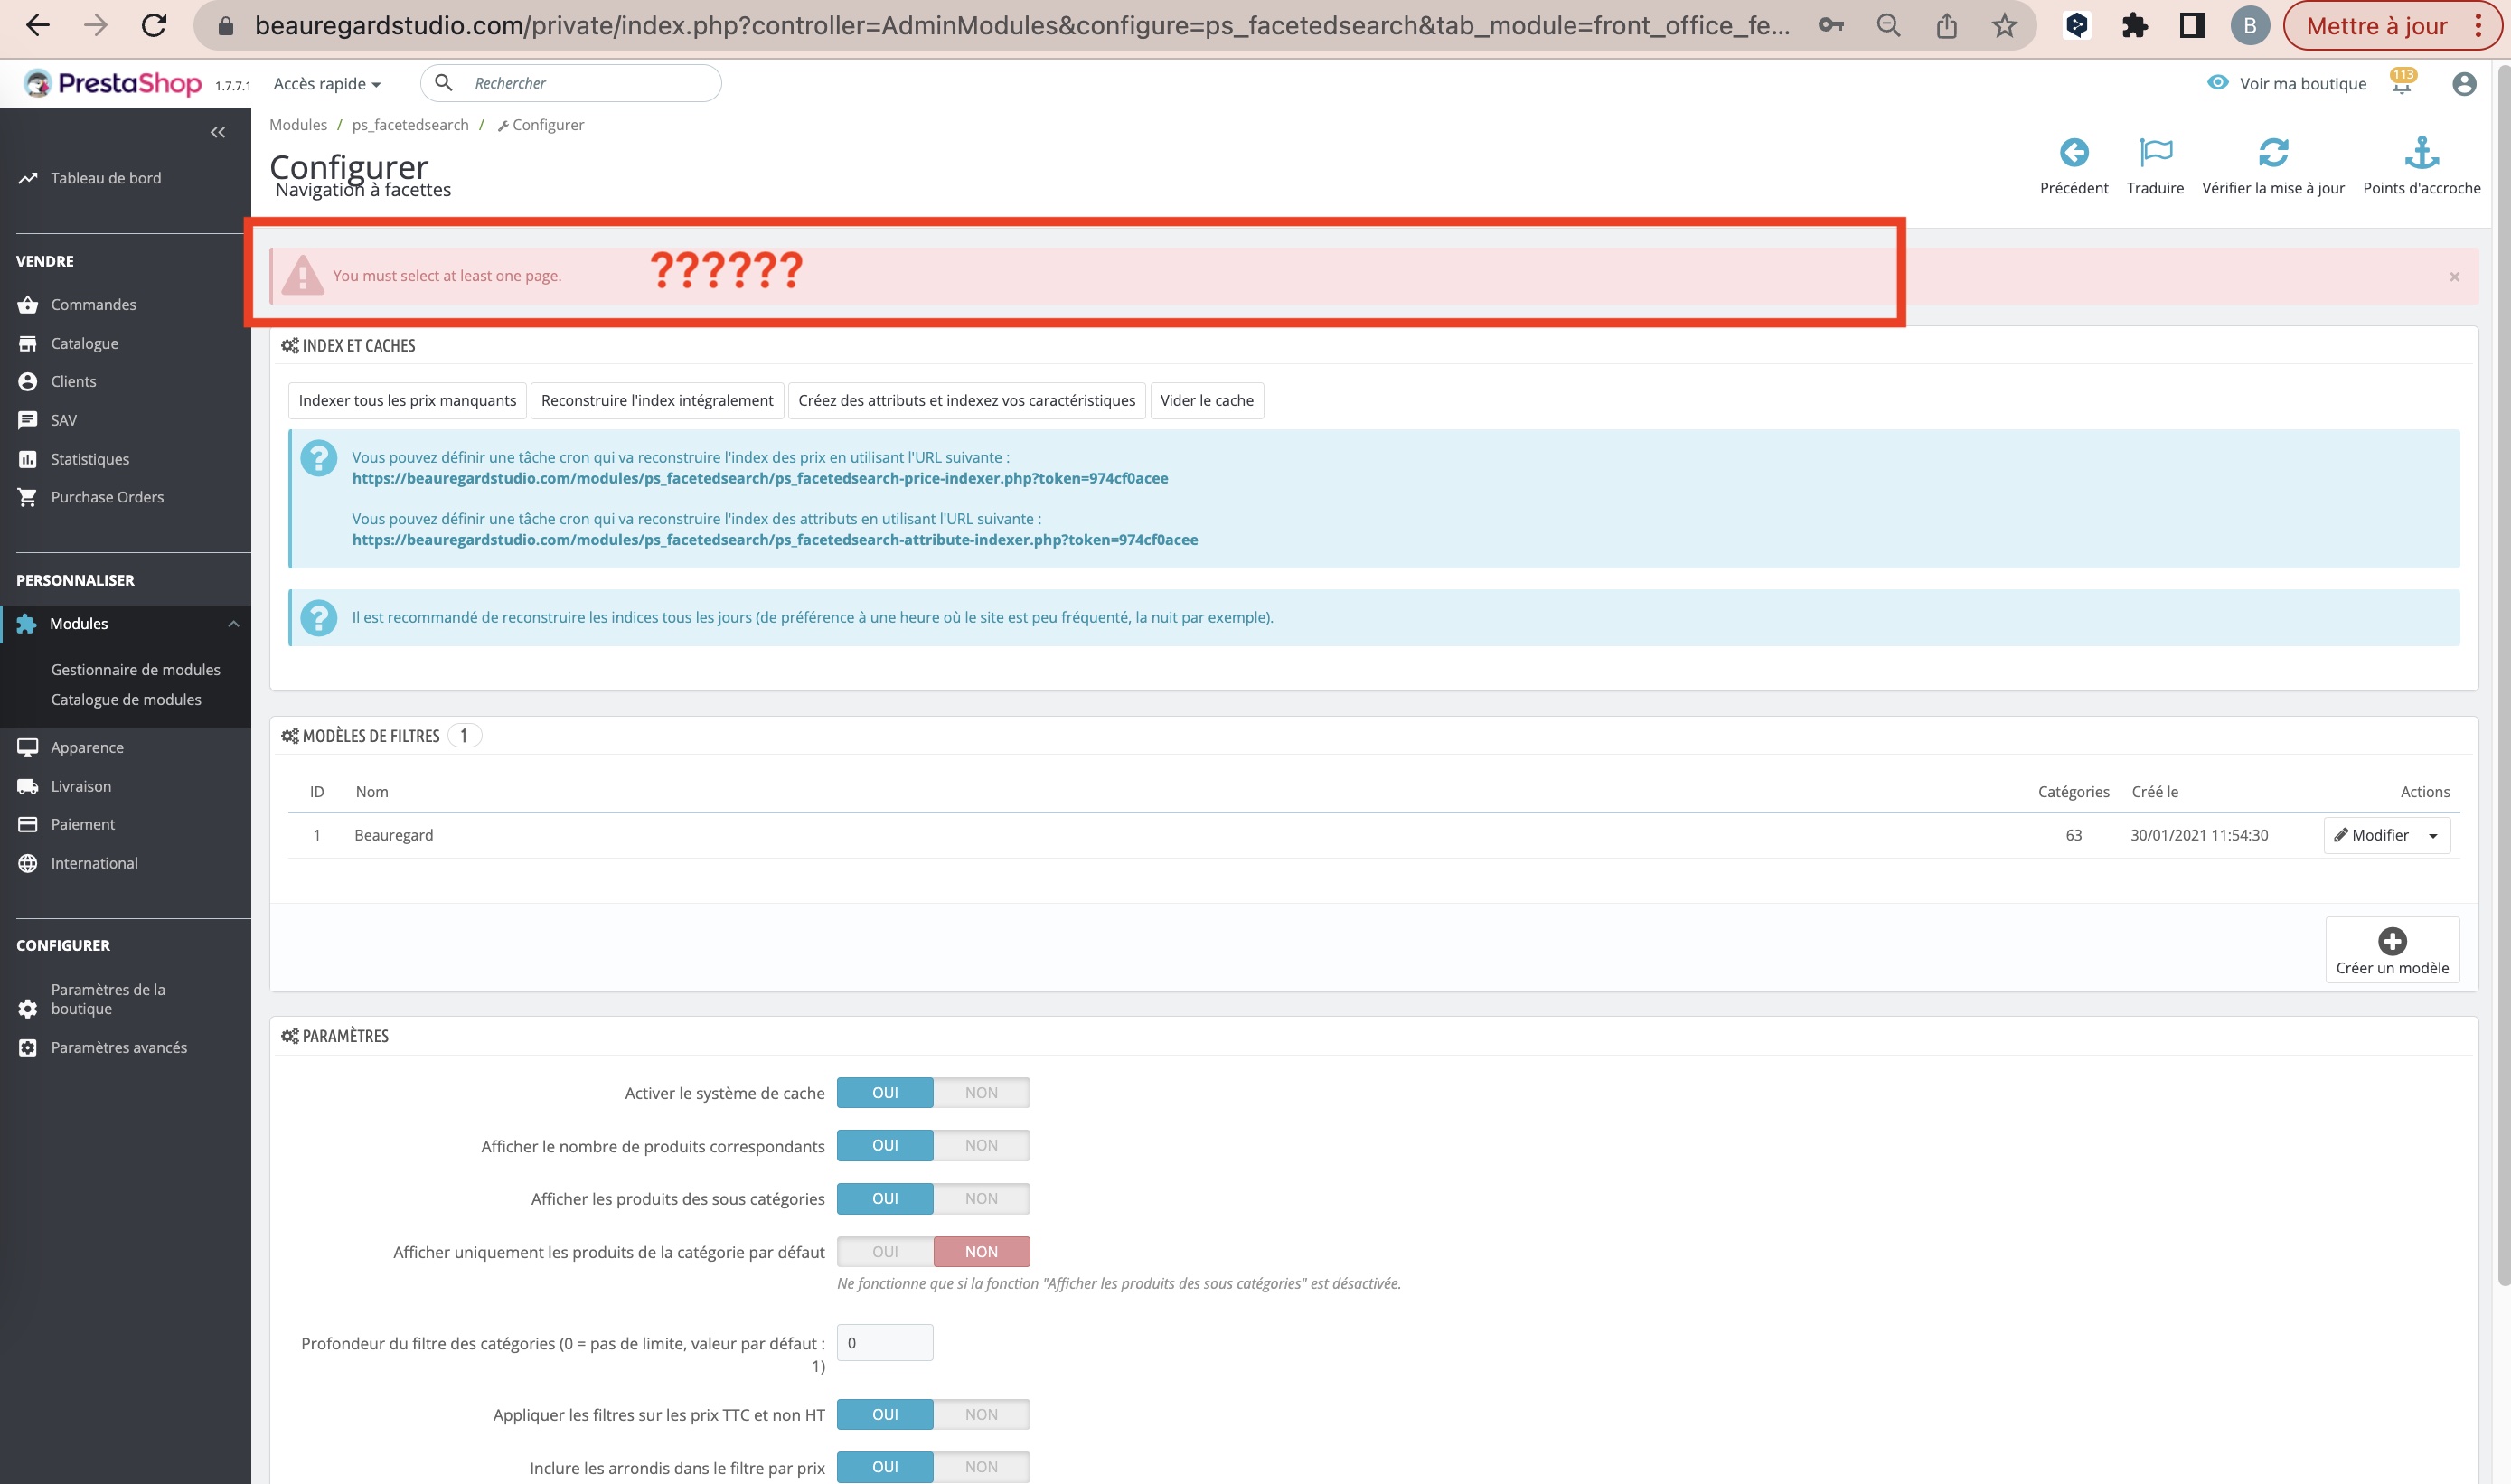Open the account profile icon

tap(2464, 84)
